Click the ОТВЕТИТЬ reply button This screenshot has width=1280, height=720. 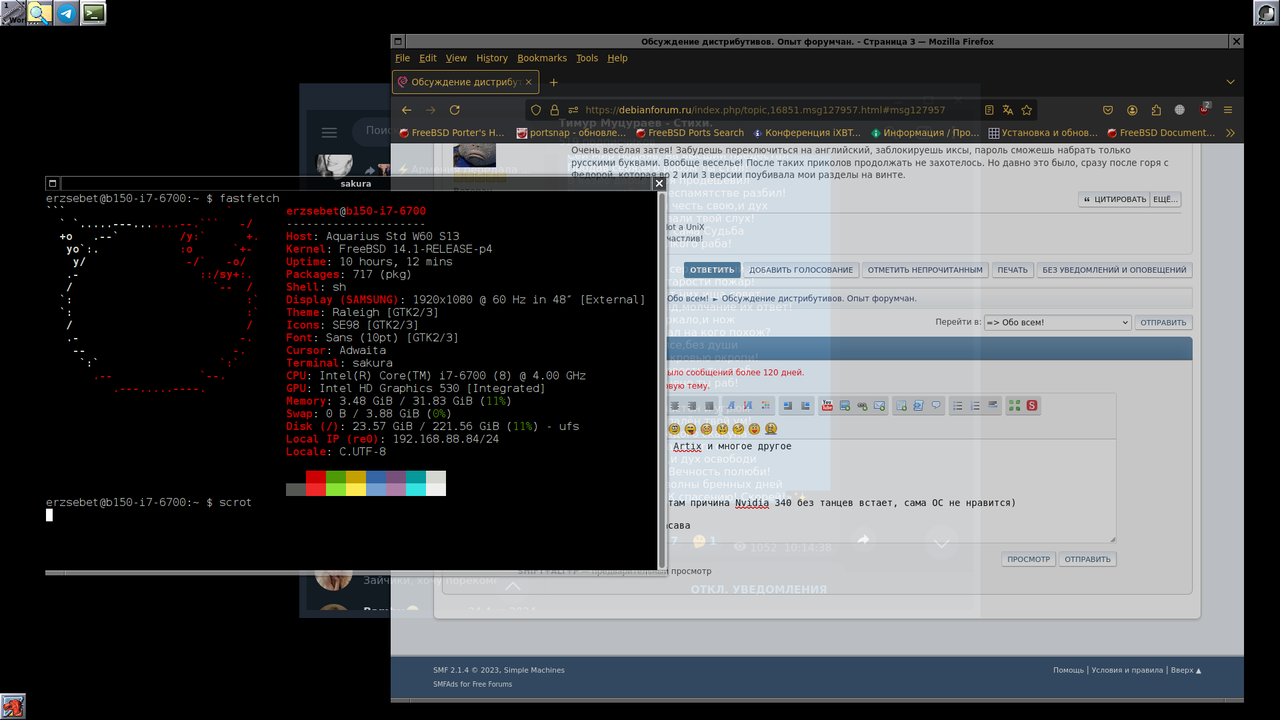[712, 270]
